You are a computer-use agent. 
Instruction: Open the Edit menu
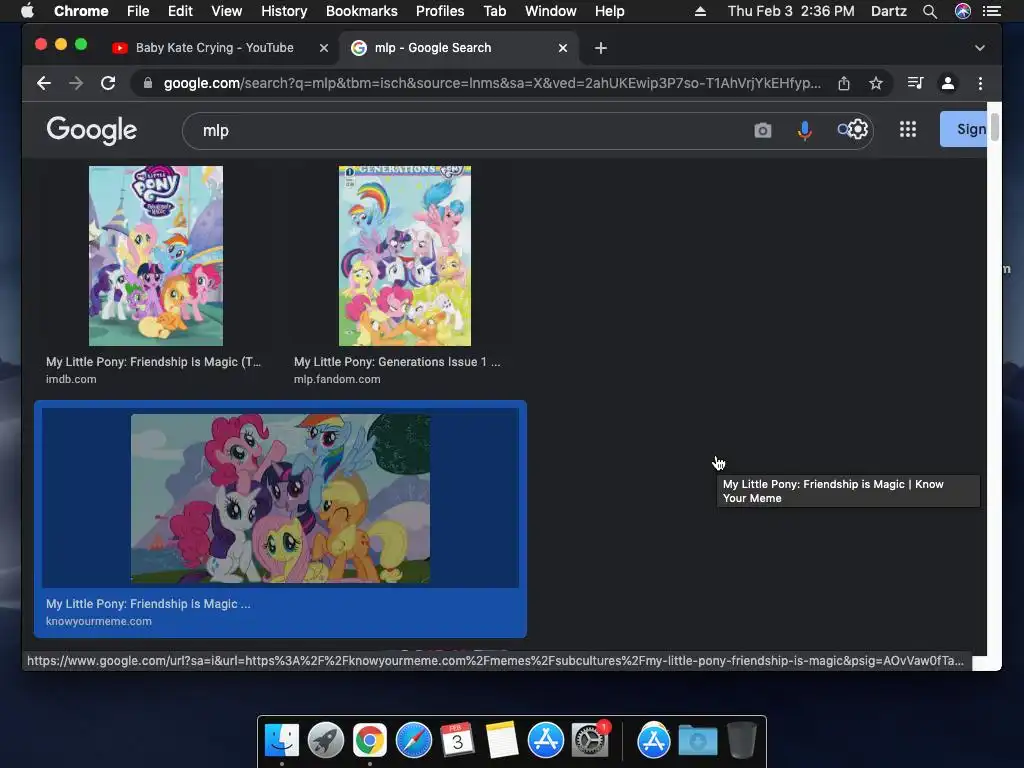[x=180, y=11]
